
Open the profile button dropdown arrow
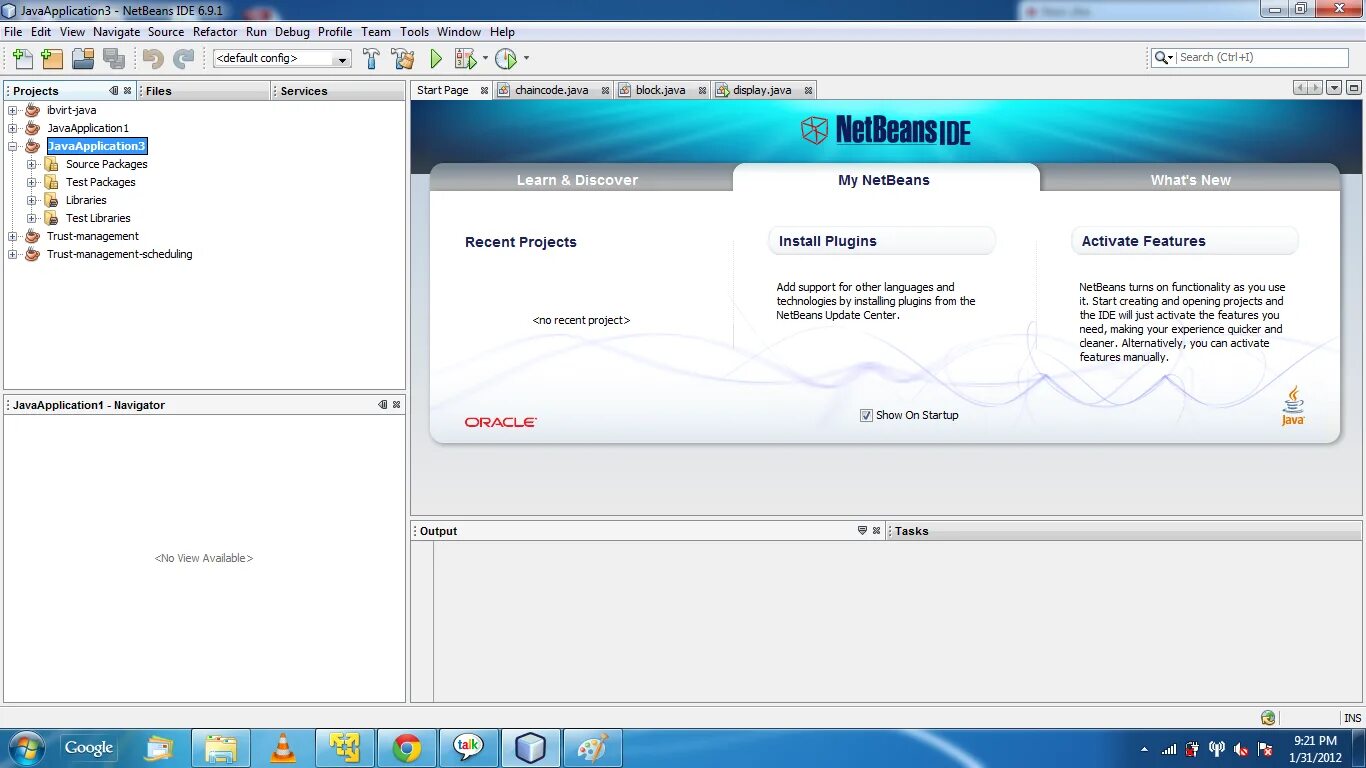526,58
